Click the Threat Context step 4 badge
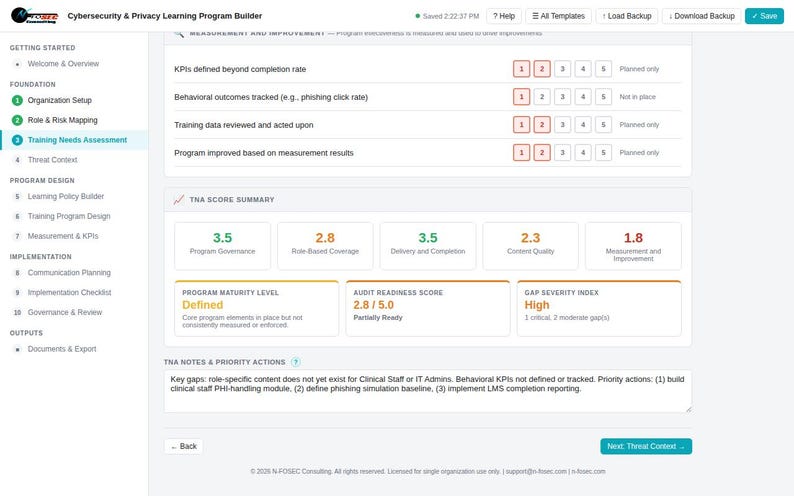Viewport: 794px width, 496px height. [17, 159]
